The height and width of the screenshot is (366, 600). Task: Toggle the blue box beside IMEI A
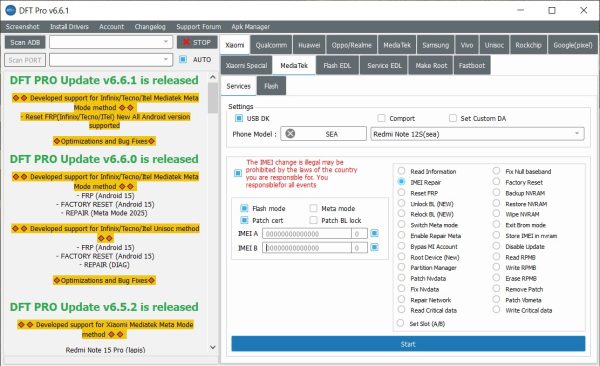[x=375, y=233]
